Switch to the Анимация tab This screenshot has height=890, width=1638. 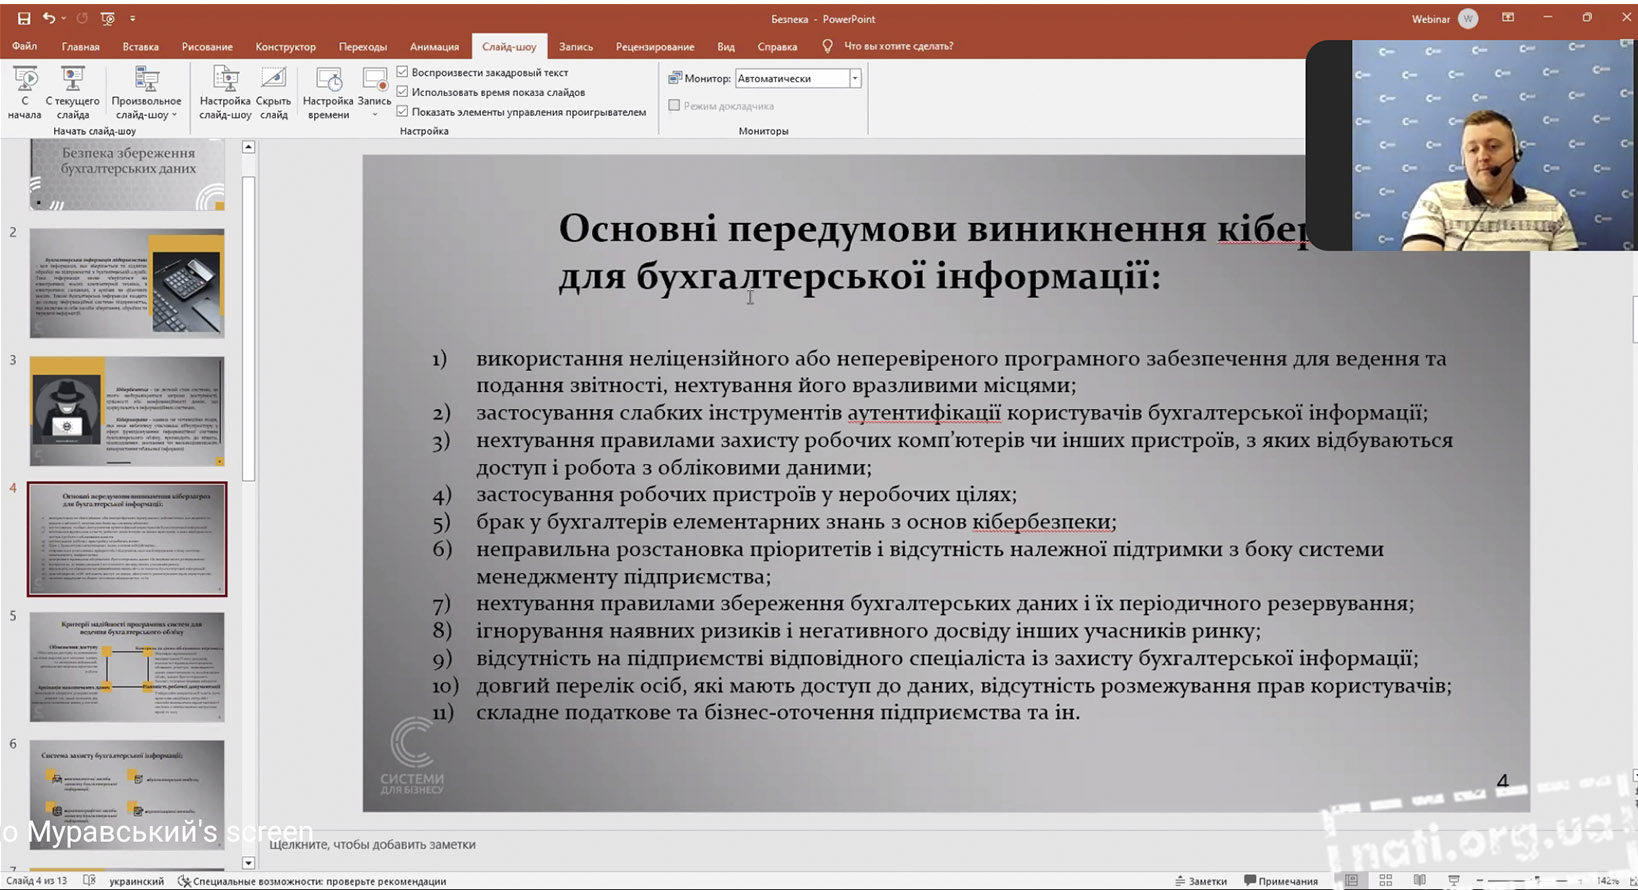coord(434,46)
